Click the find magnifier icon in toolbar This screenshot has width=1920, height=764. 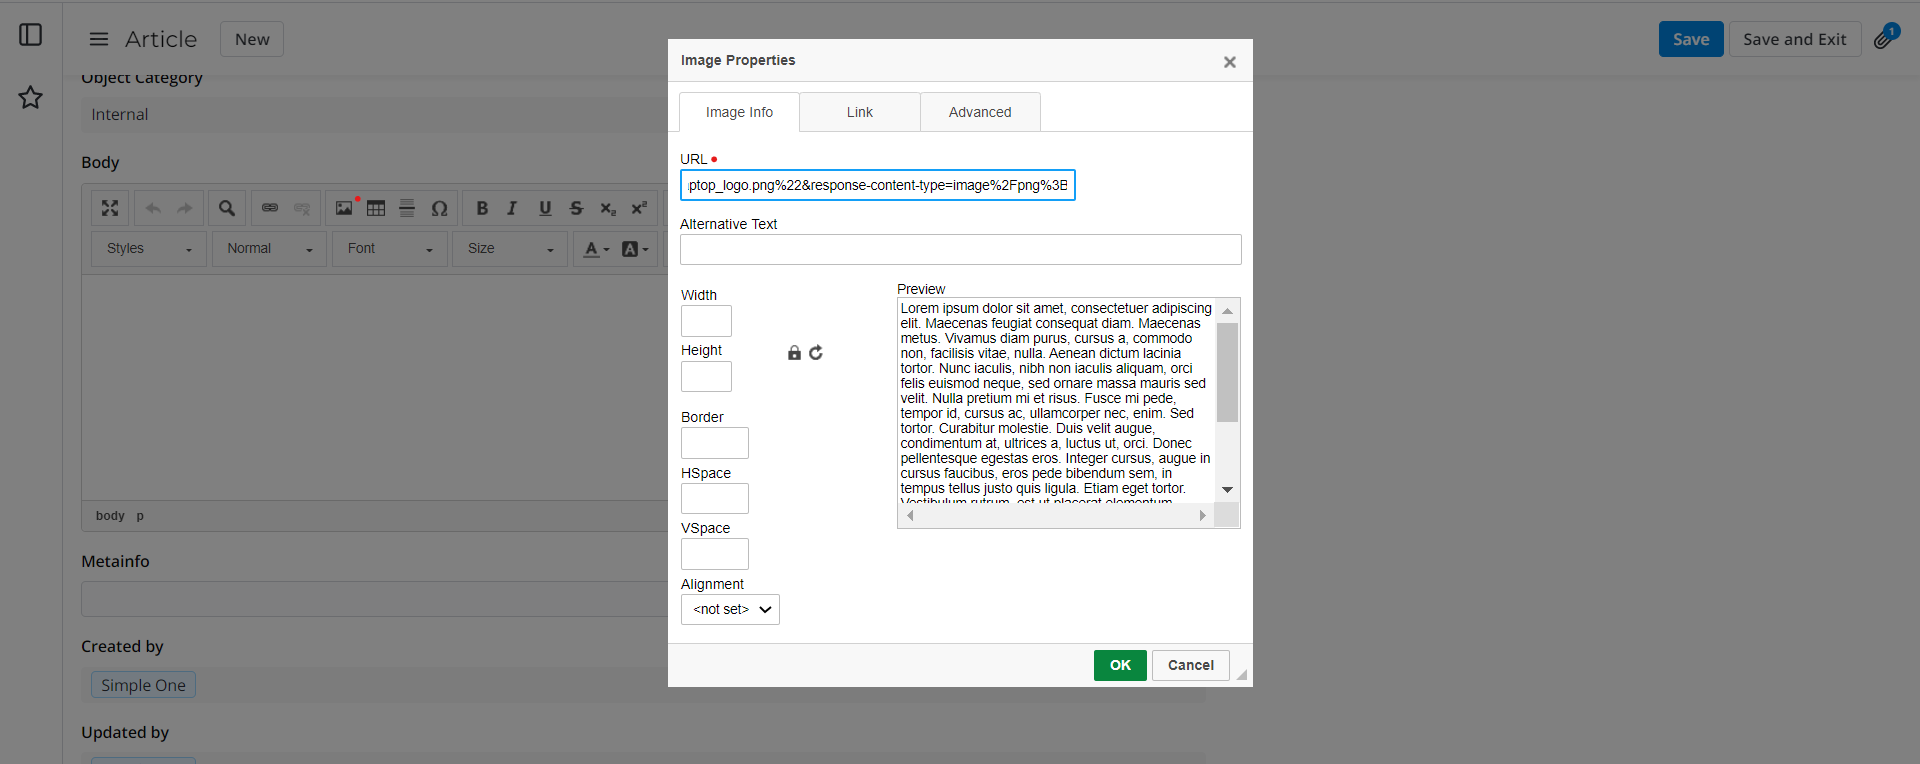tap(227, 208)
